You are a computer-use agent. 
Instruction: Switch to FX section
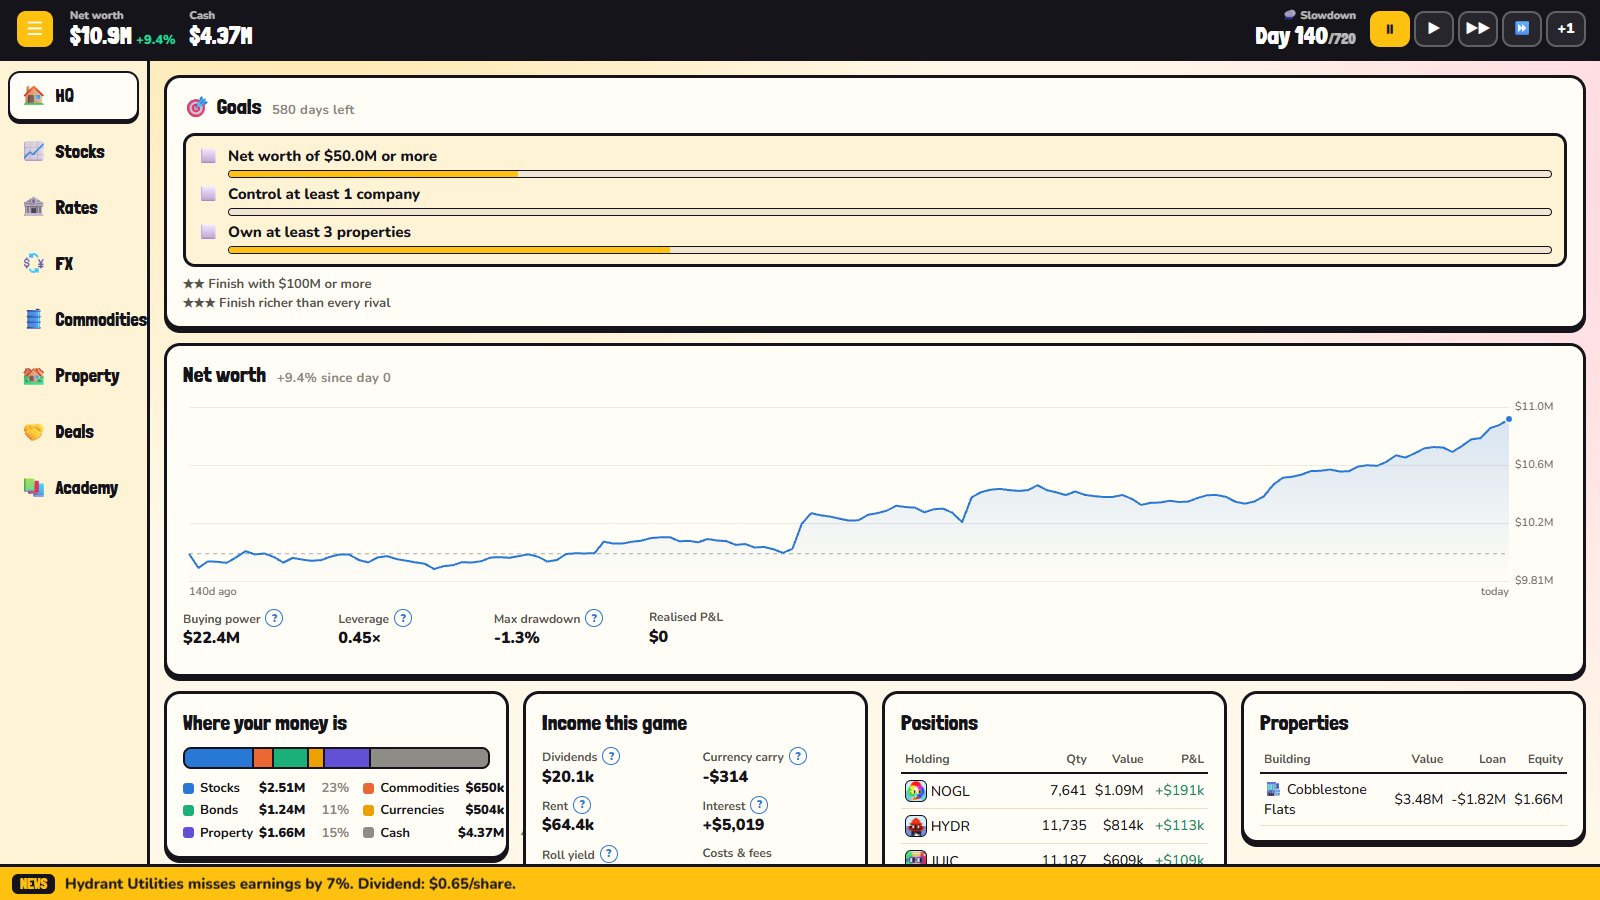click(73, 264)
